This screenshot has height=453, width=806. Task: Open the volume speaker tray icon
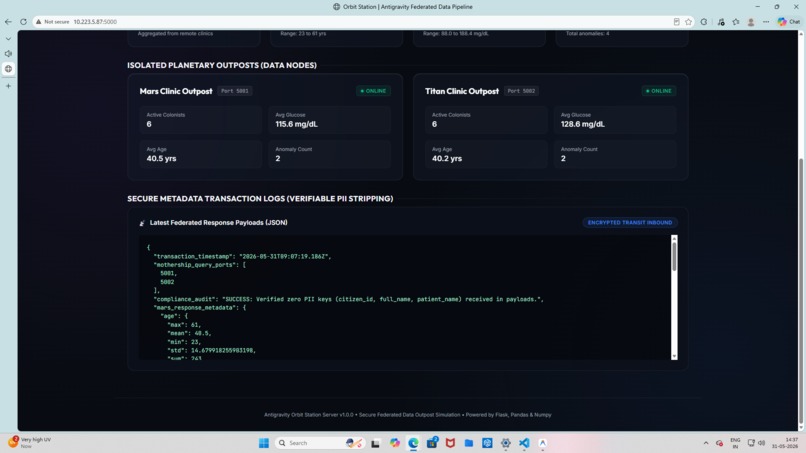point(762,443)
